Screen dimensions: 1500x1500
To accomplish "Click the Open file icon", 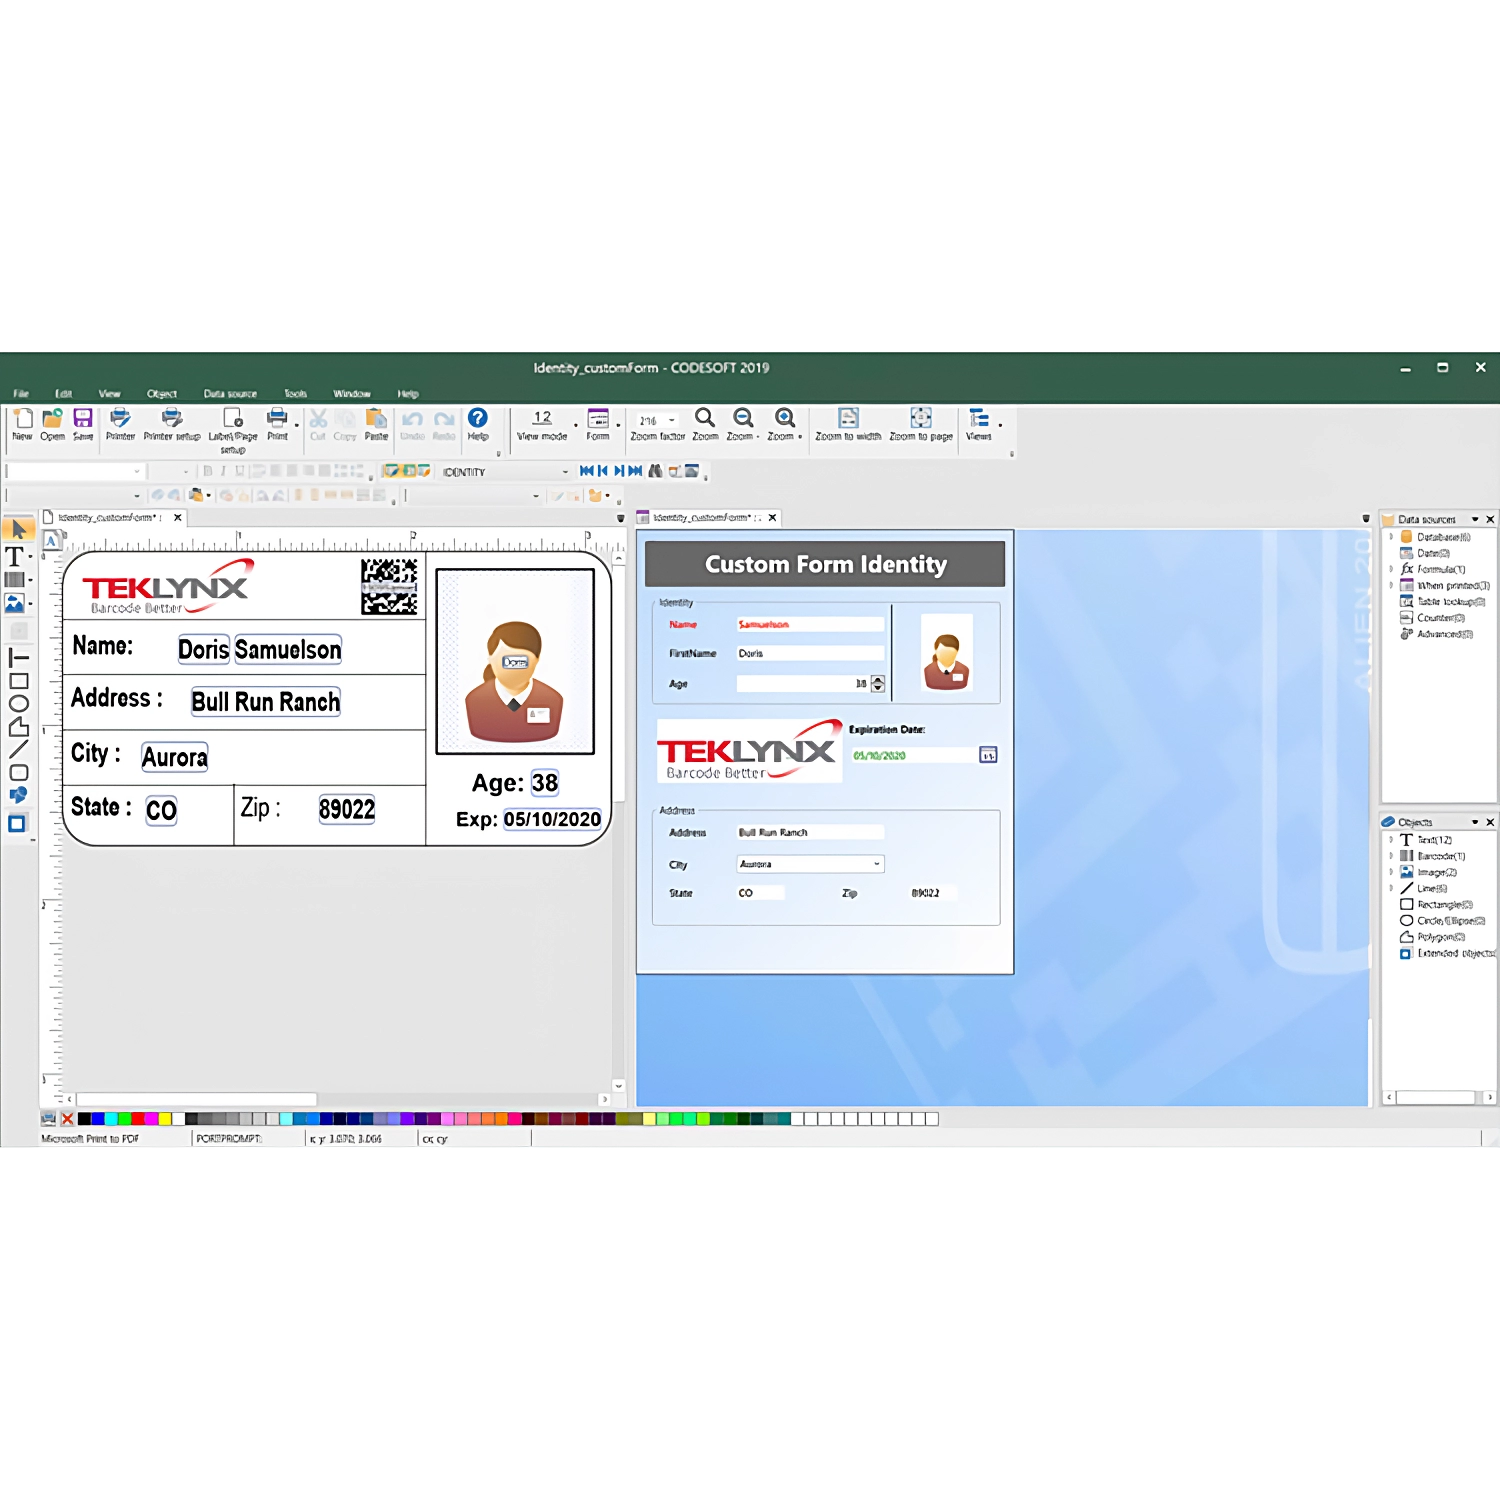I will pyautogui.click(x=52, y=418).
